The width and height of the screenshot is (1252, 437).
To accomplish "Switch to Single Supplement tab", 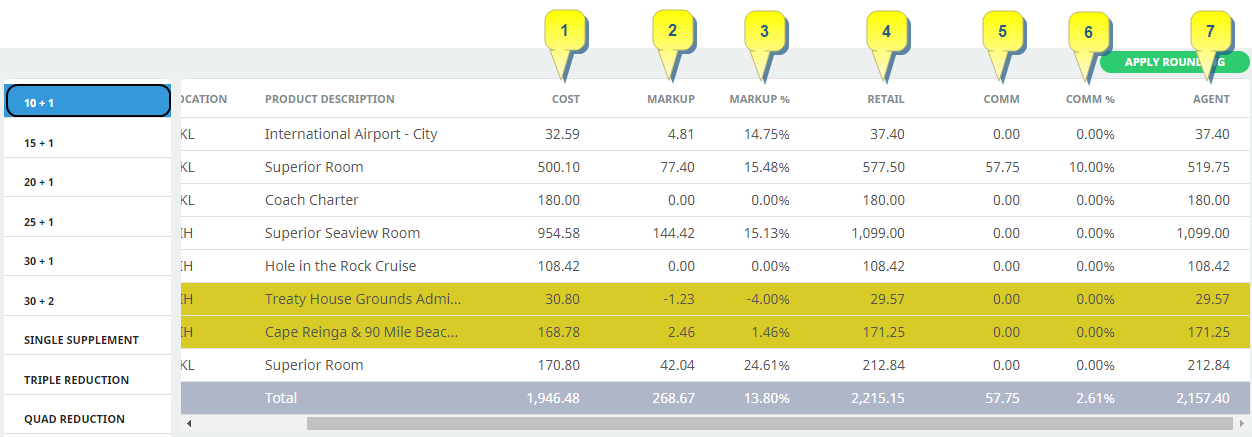I will pos(87,340).
